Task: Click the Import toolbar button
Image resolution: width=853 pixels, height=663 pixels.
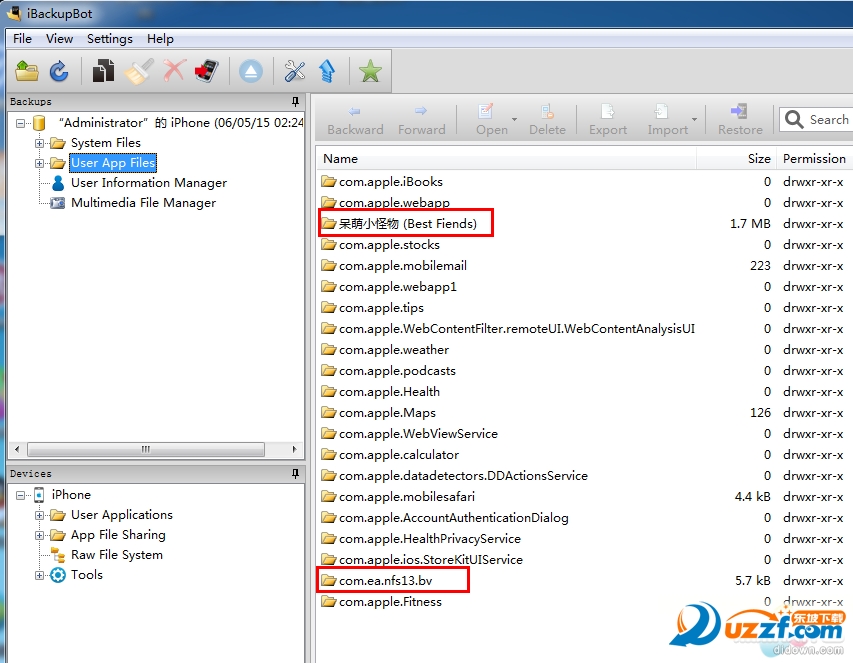Action: [x=667, y=120]
